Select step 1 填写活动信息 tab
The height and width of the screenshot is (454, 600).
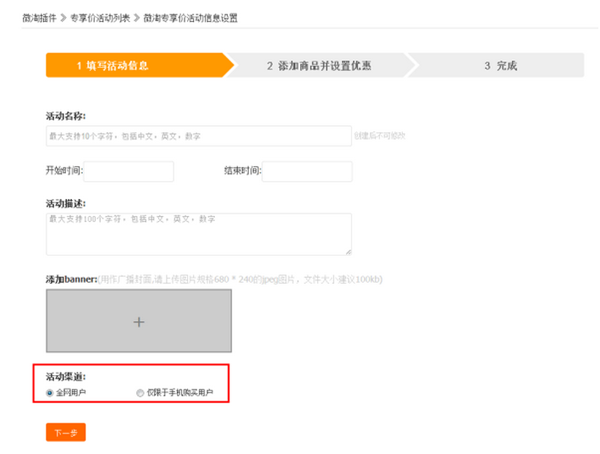[138, 65]
